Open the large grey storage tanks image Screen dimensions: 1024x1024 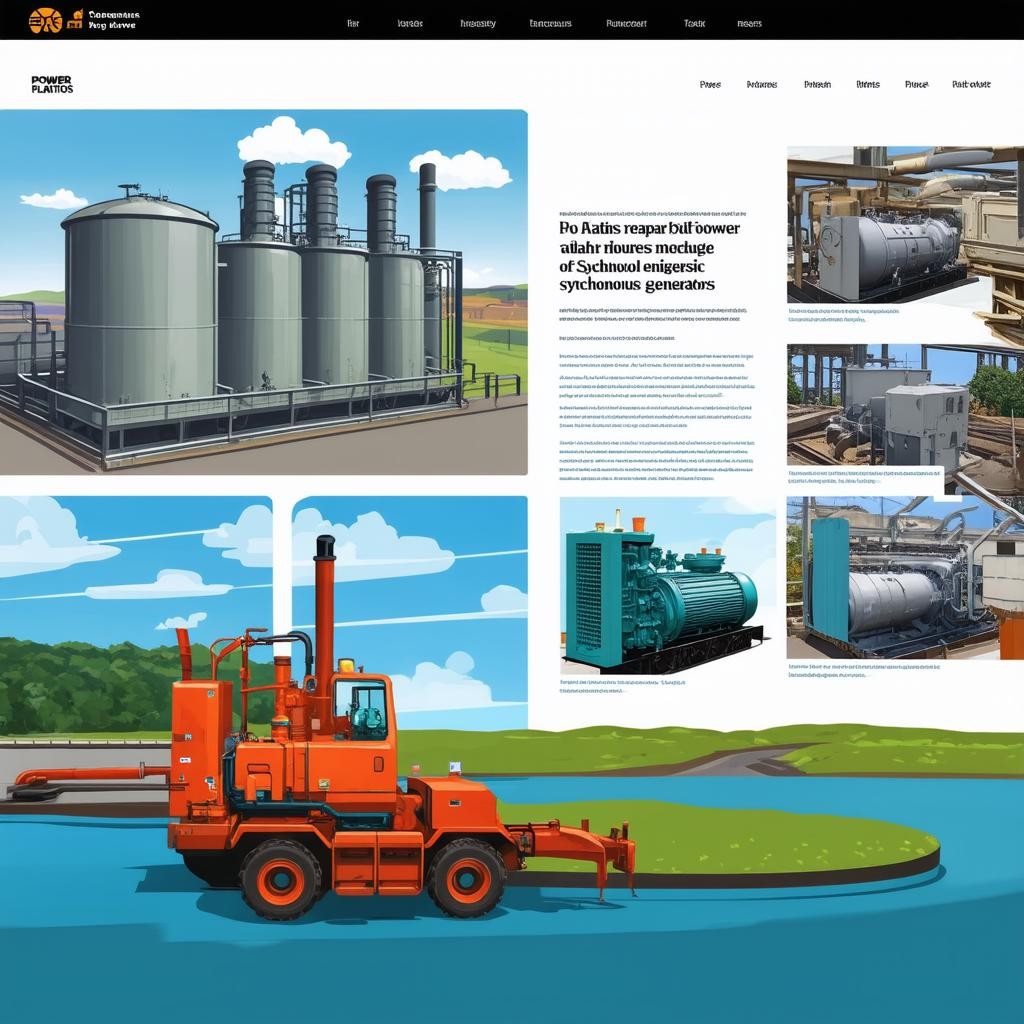263,292
